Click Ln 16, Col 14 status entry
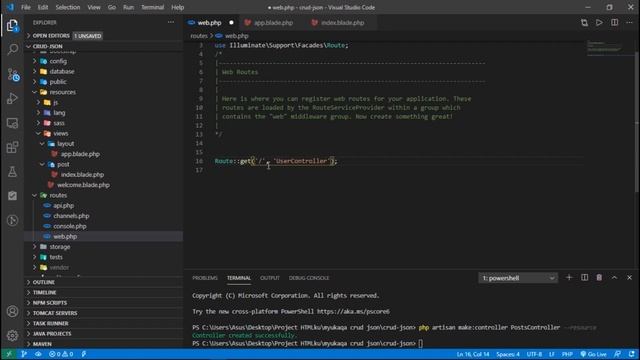 tap(473, 354)
